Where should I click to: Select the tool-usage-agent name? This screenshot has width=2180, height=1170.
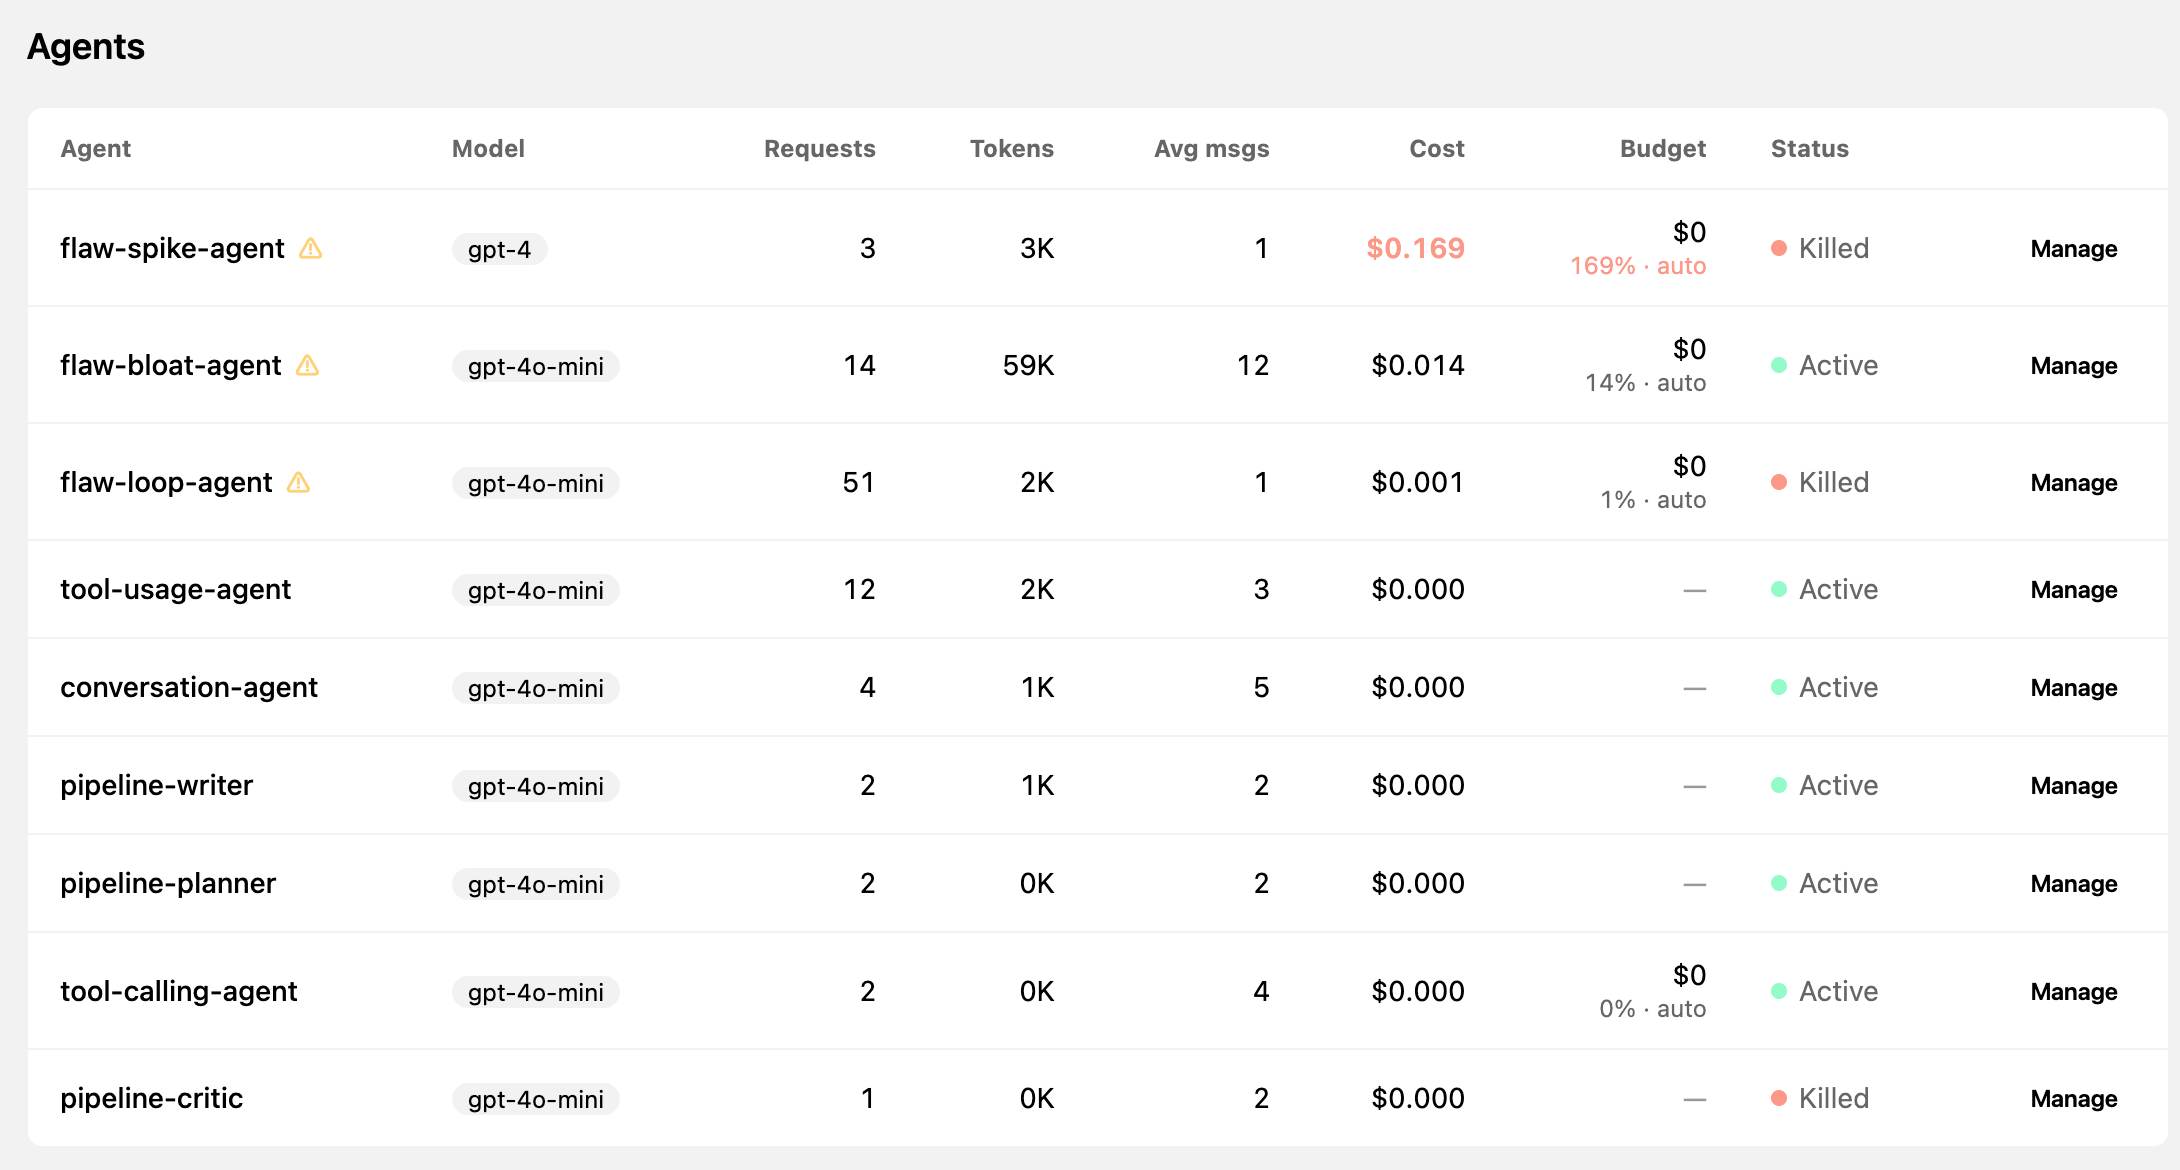(x=176, y=589)
